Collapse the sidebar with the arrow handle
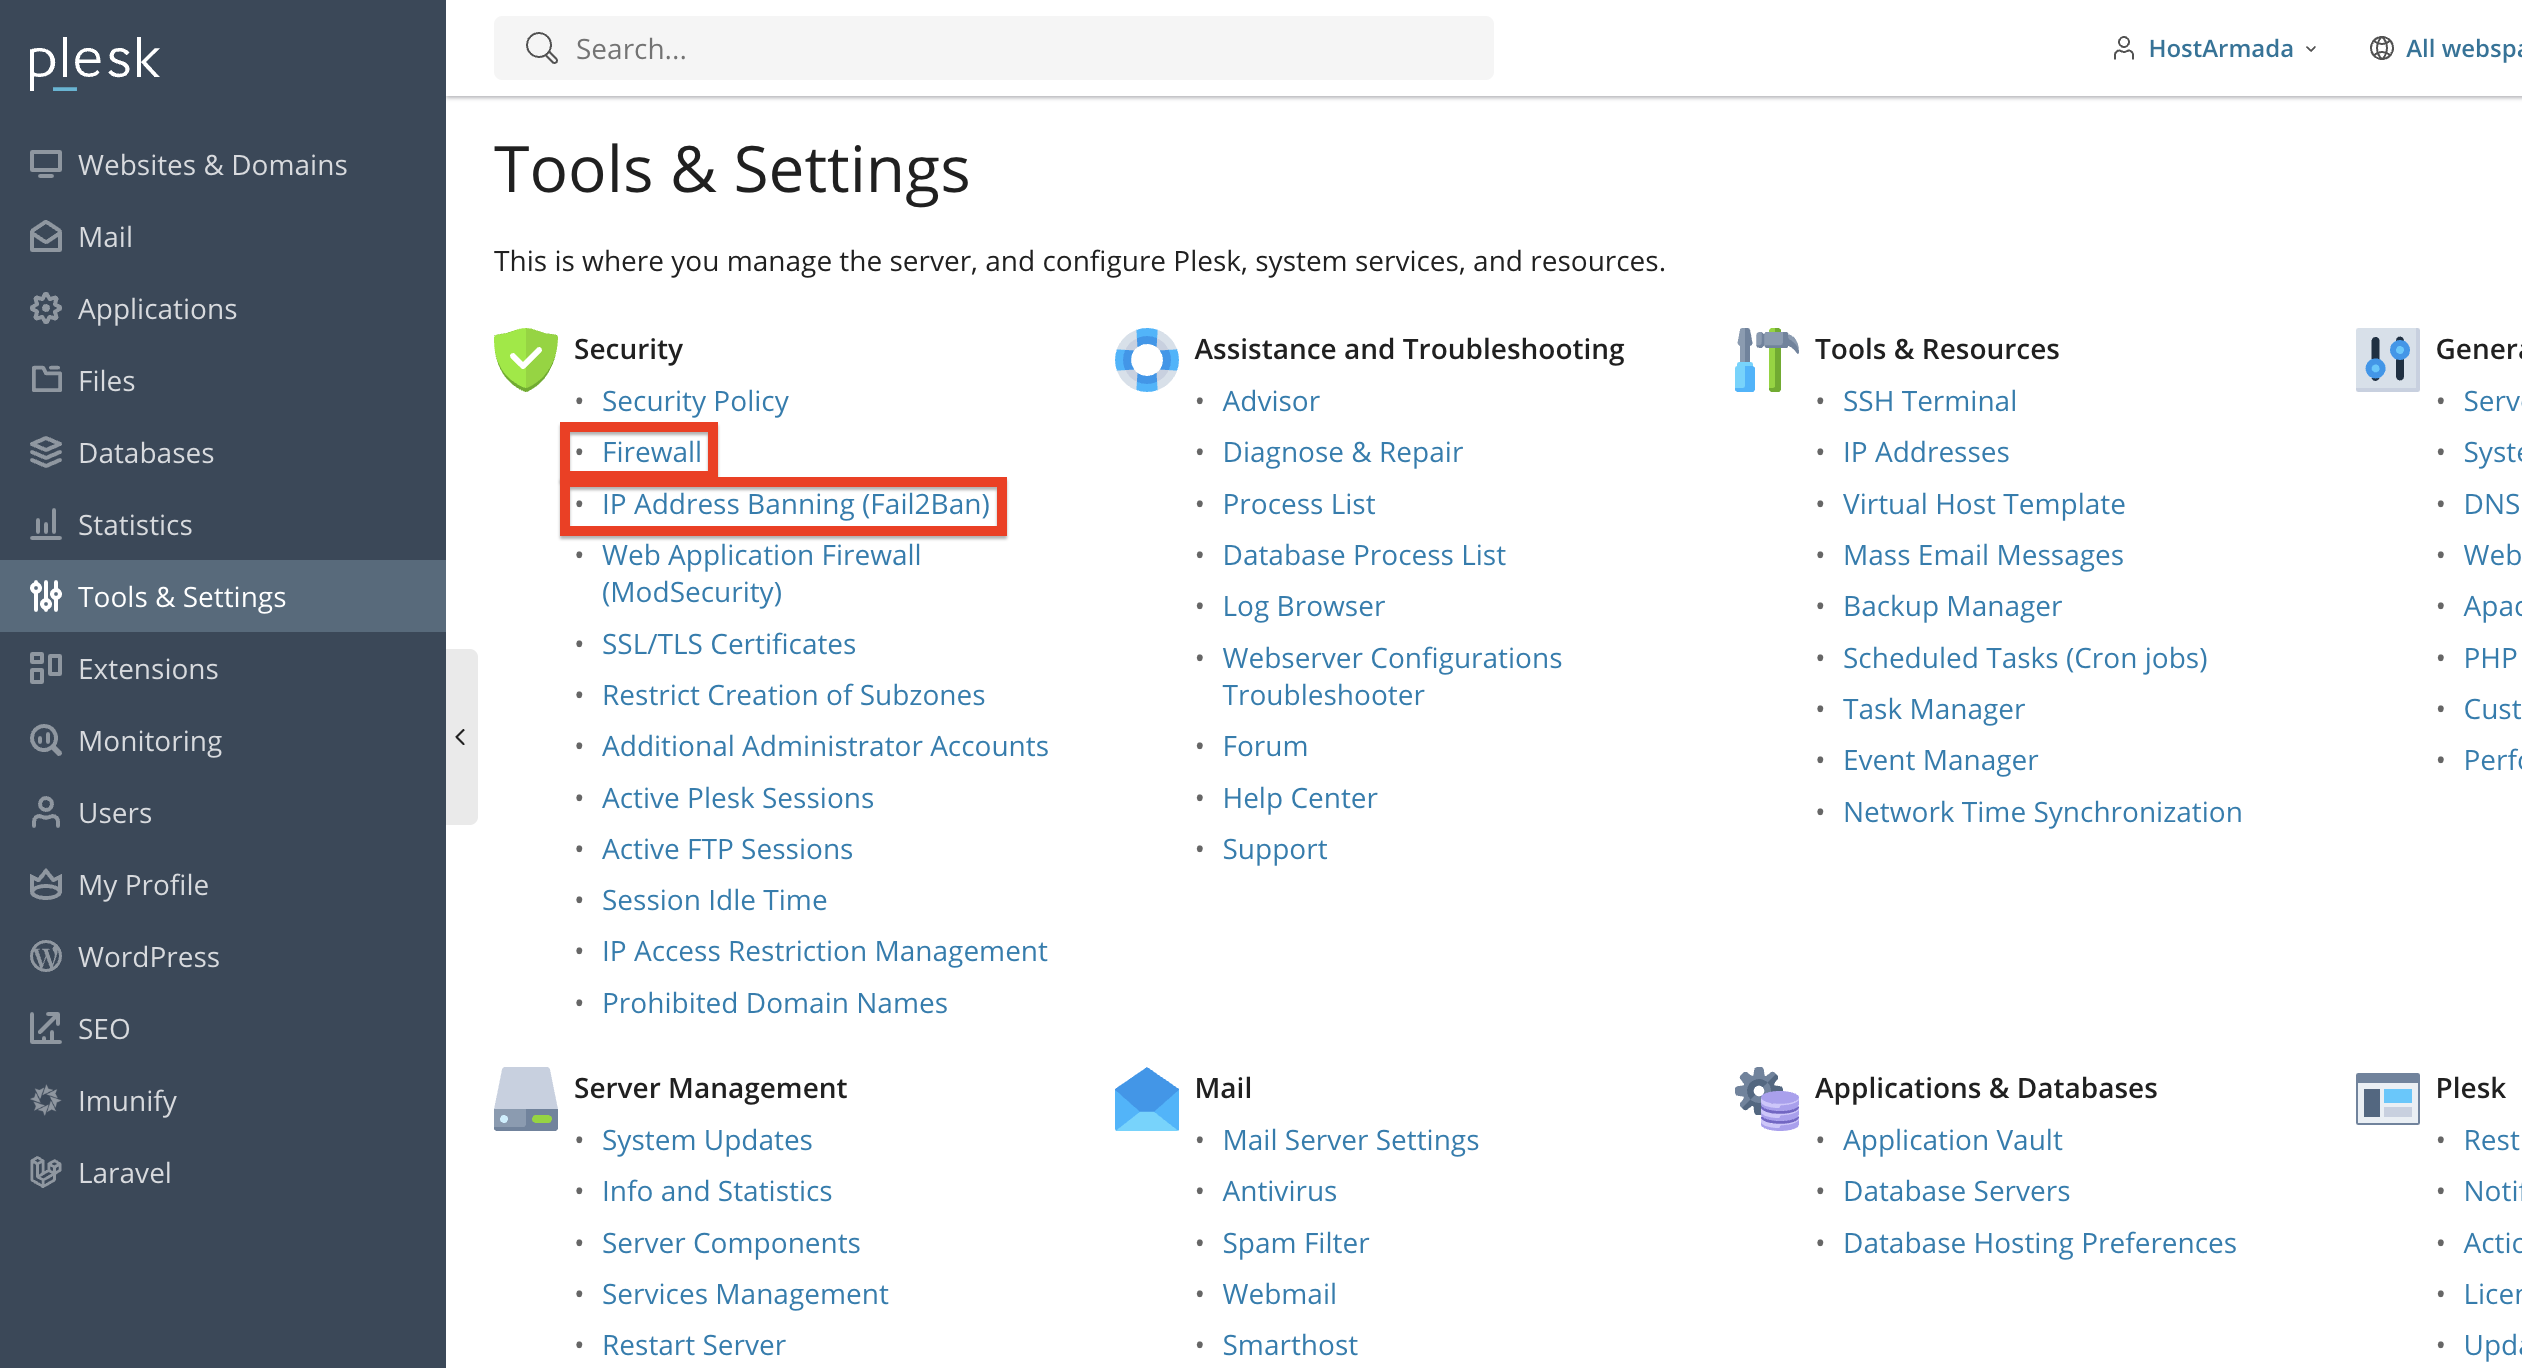 tap(461, 737)
